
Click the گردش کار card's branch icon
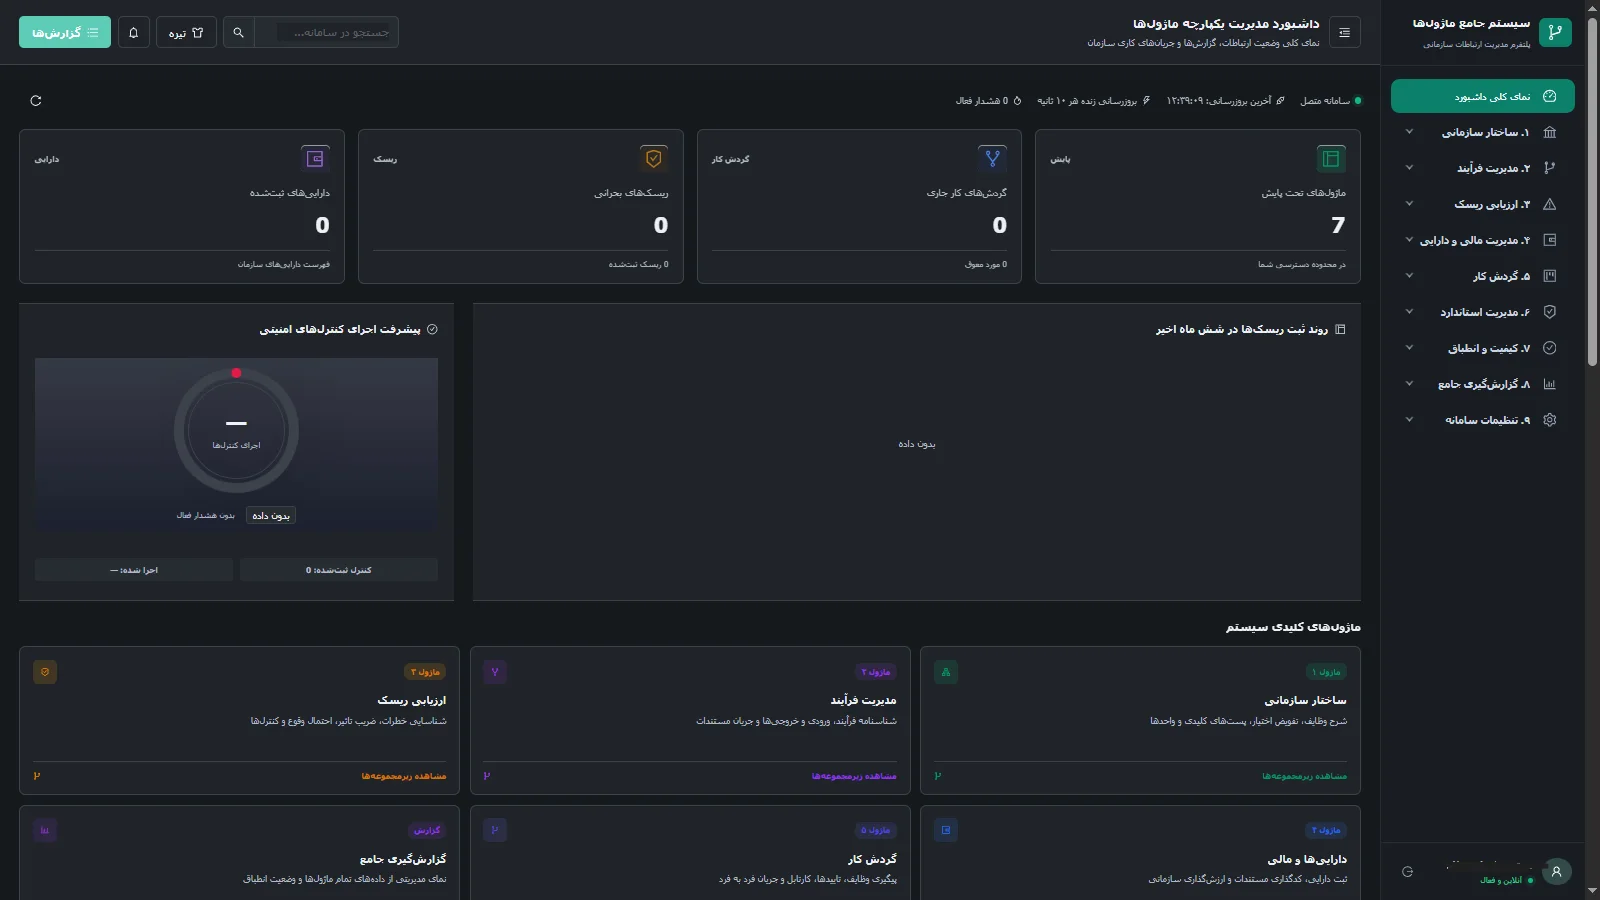[992, 159]
